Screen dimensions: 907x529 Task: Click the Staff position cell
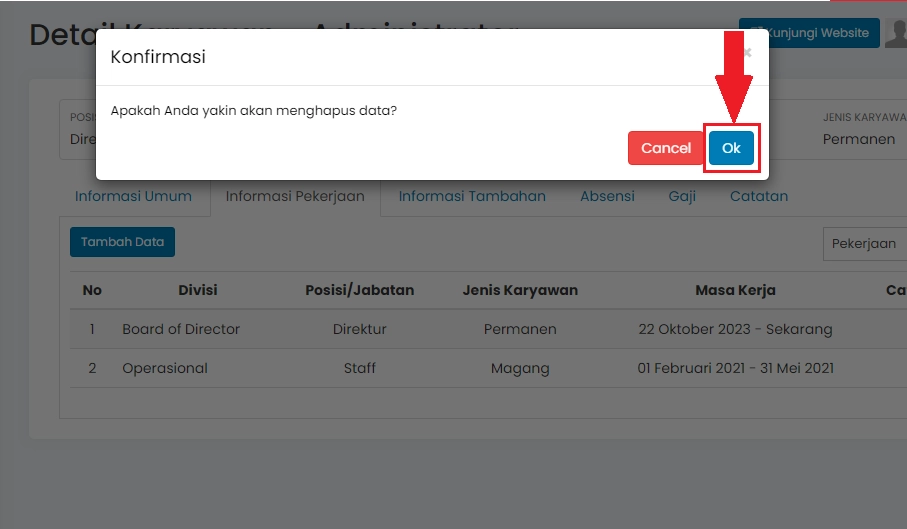[359, 368]
